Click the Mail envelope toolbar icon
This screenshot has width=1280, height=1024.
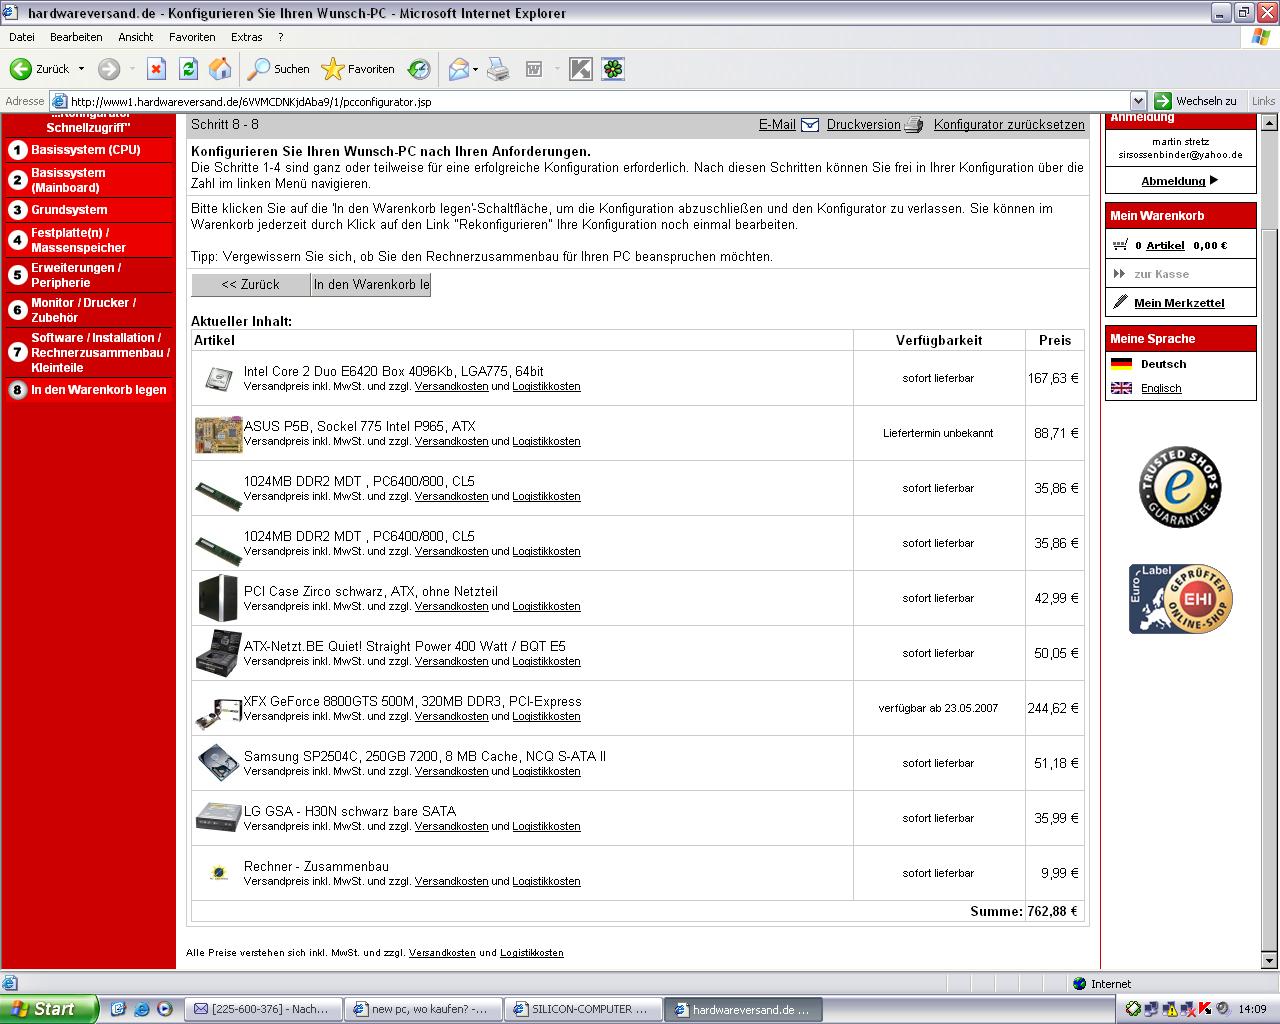pyautogui.click(x=458, y=69)
